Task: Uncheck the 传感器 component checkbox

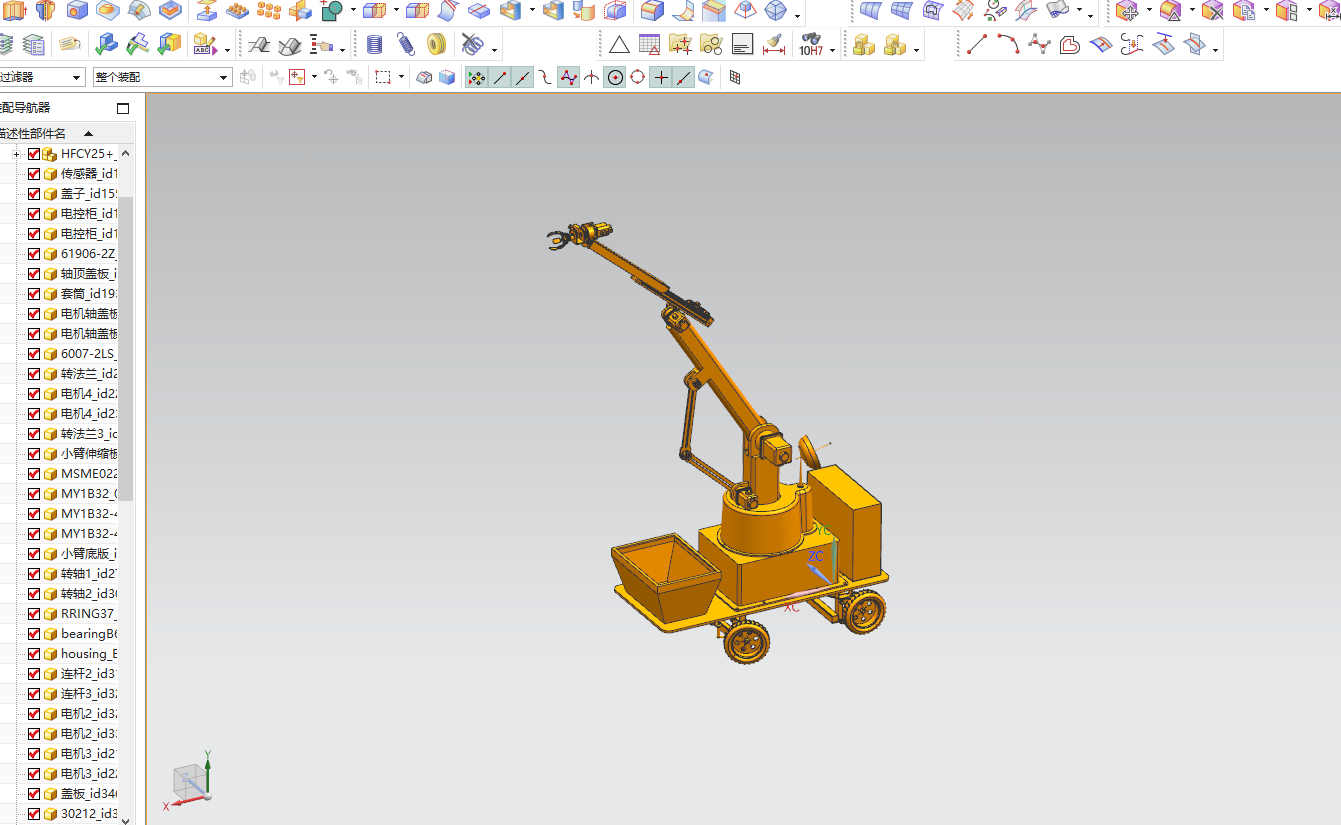Action: pyautogui.click(x=34, y=174)
